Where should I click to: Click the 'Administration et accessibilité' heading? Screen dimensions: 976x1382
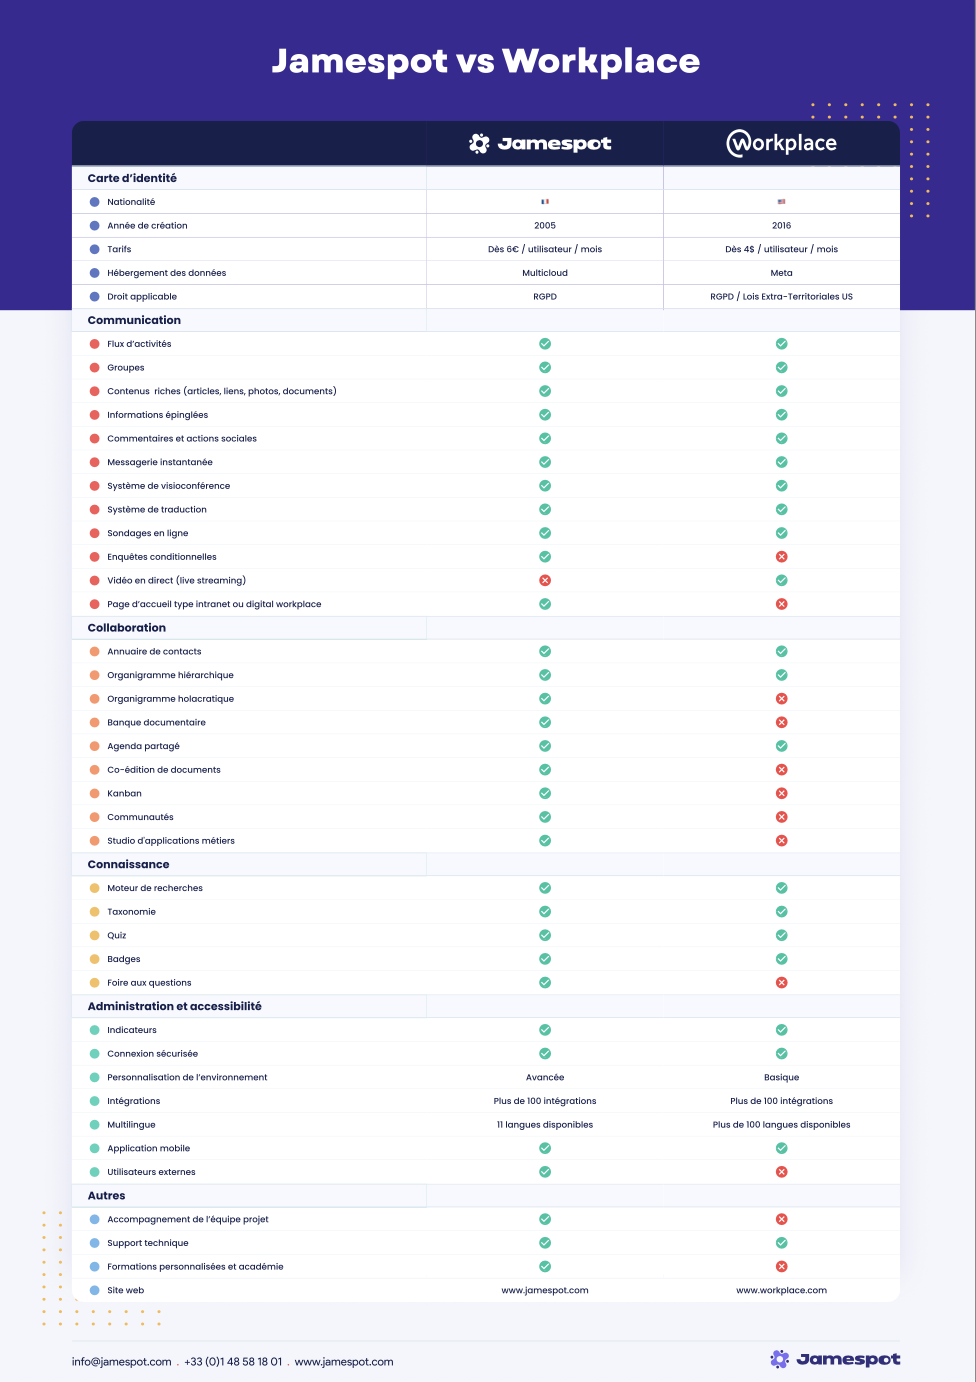tap(174, 1006)
